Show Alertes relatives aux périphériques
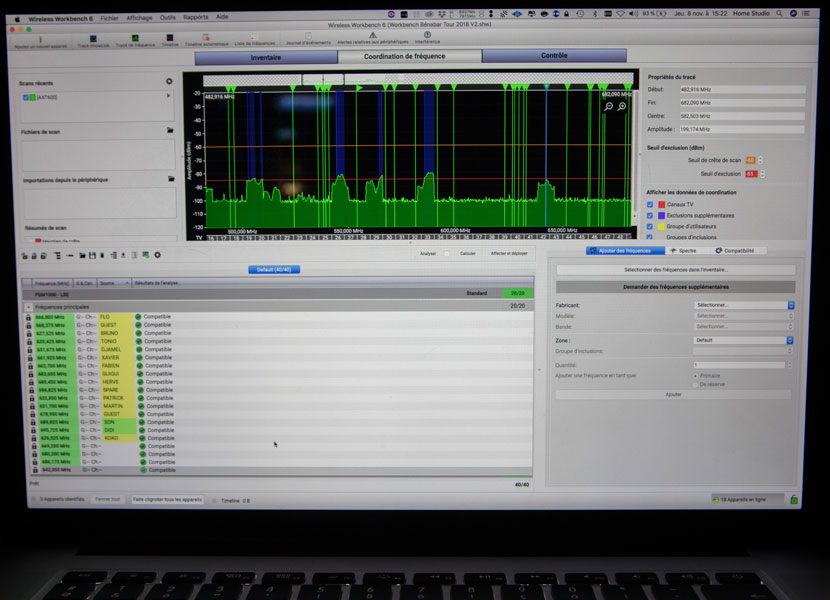The height and width of the screenshot is (600, 830). click(373, 35)
